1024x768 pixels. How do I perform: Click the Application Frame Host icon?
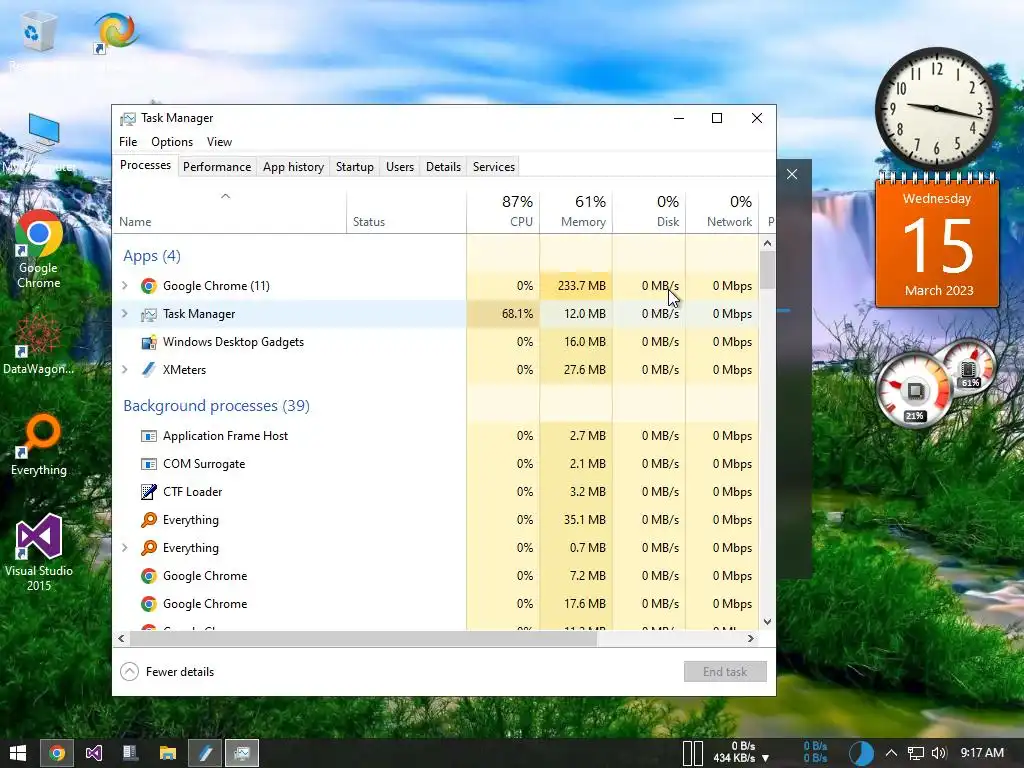tap(149, 436)
